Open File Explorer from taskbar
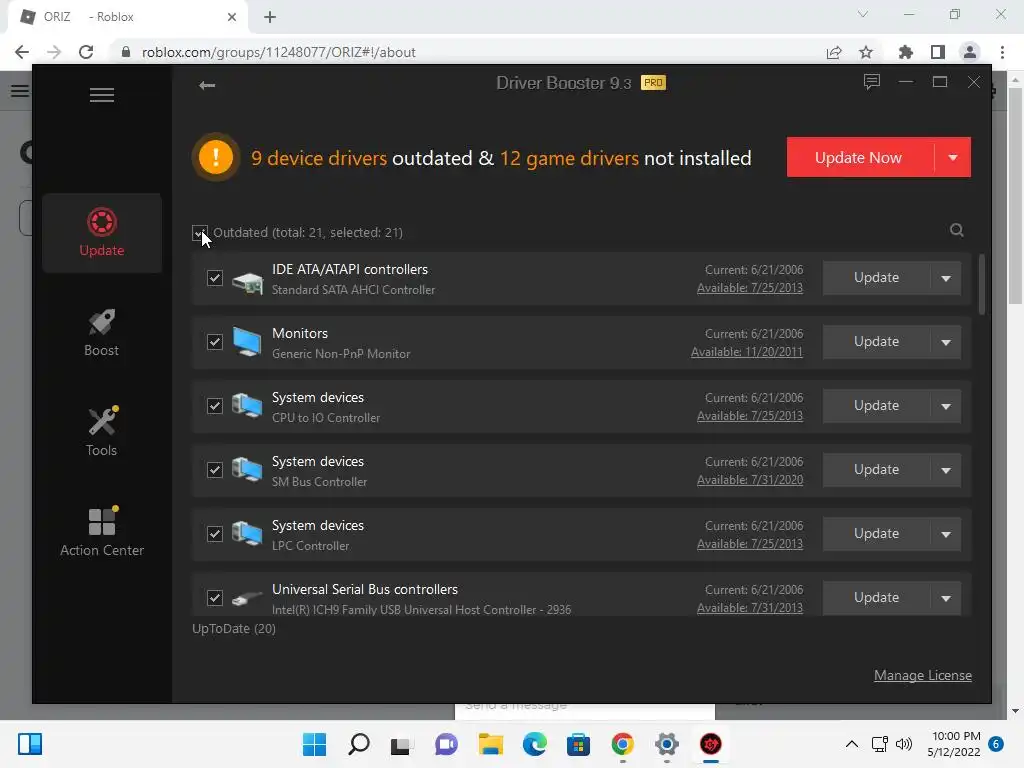Screen dimensions: 1024x768 (x=490, y=744)
